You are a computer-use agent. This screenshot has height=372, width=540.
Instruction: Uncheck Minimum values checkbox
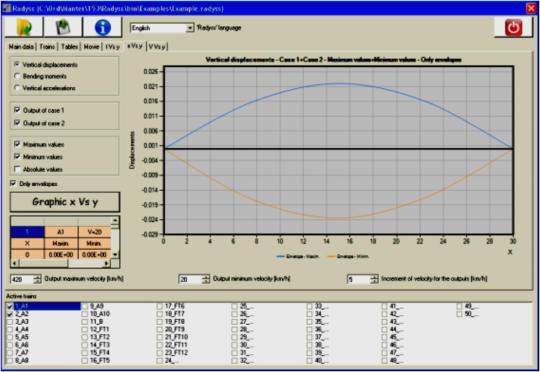[x=17, y=157]
